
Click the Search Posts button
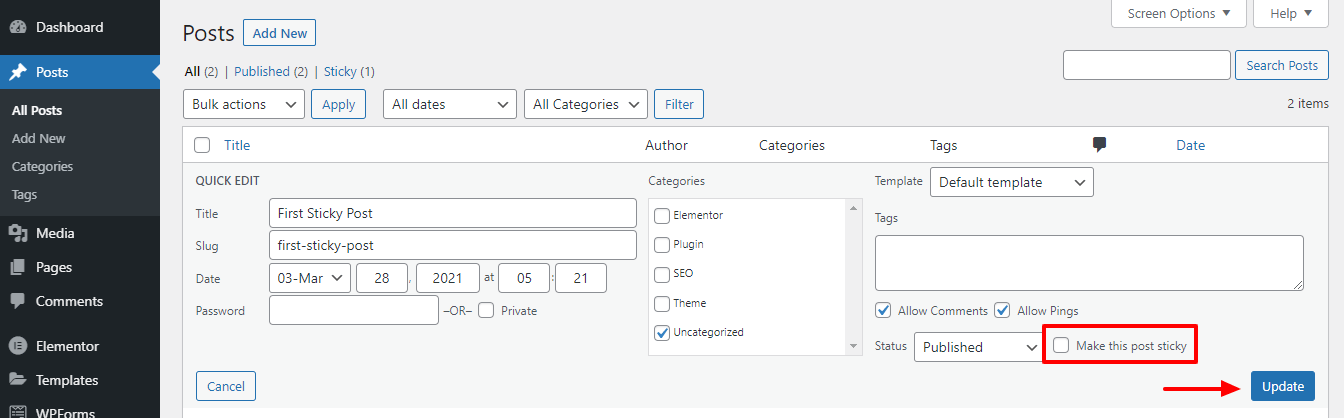coord(1282,65)
